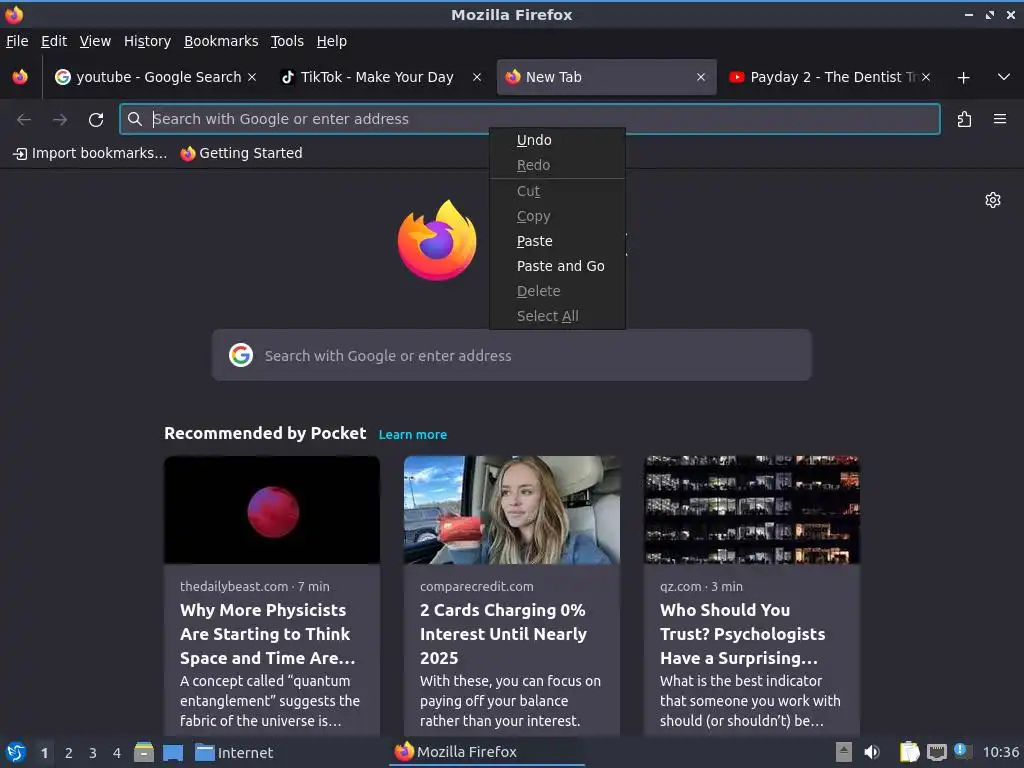Open the Getting Started bookmark

(x=242, y=153)
